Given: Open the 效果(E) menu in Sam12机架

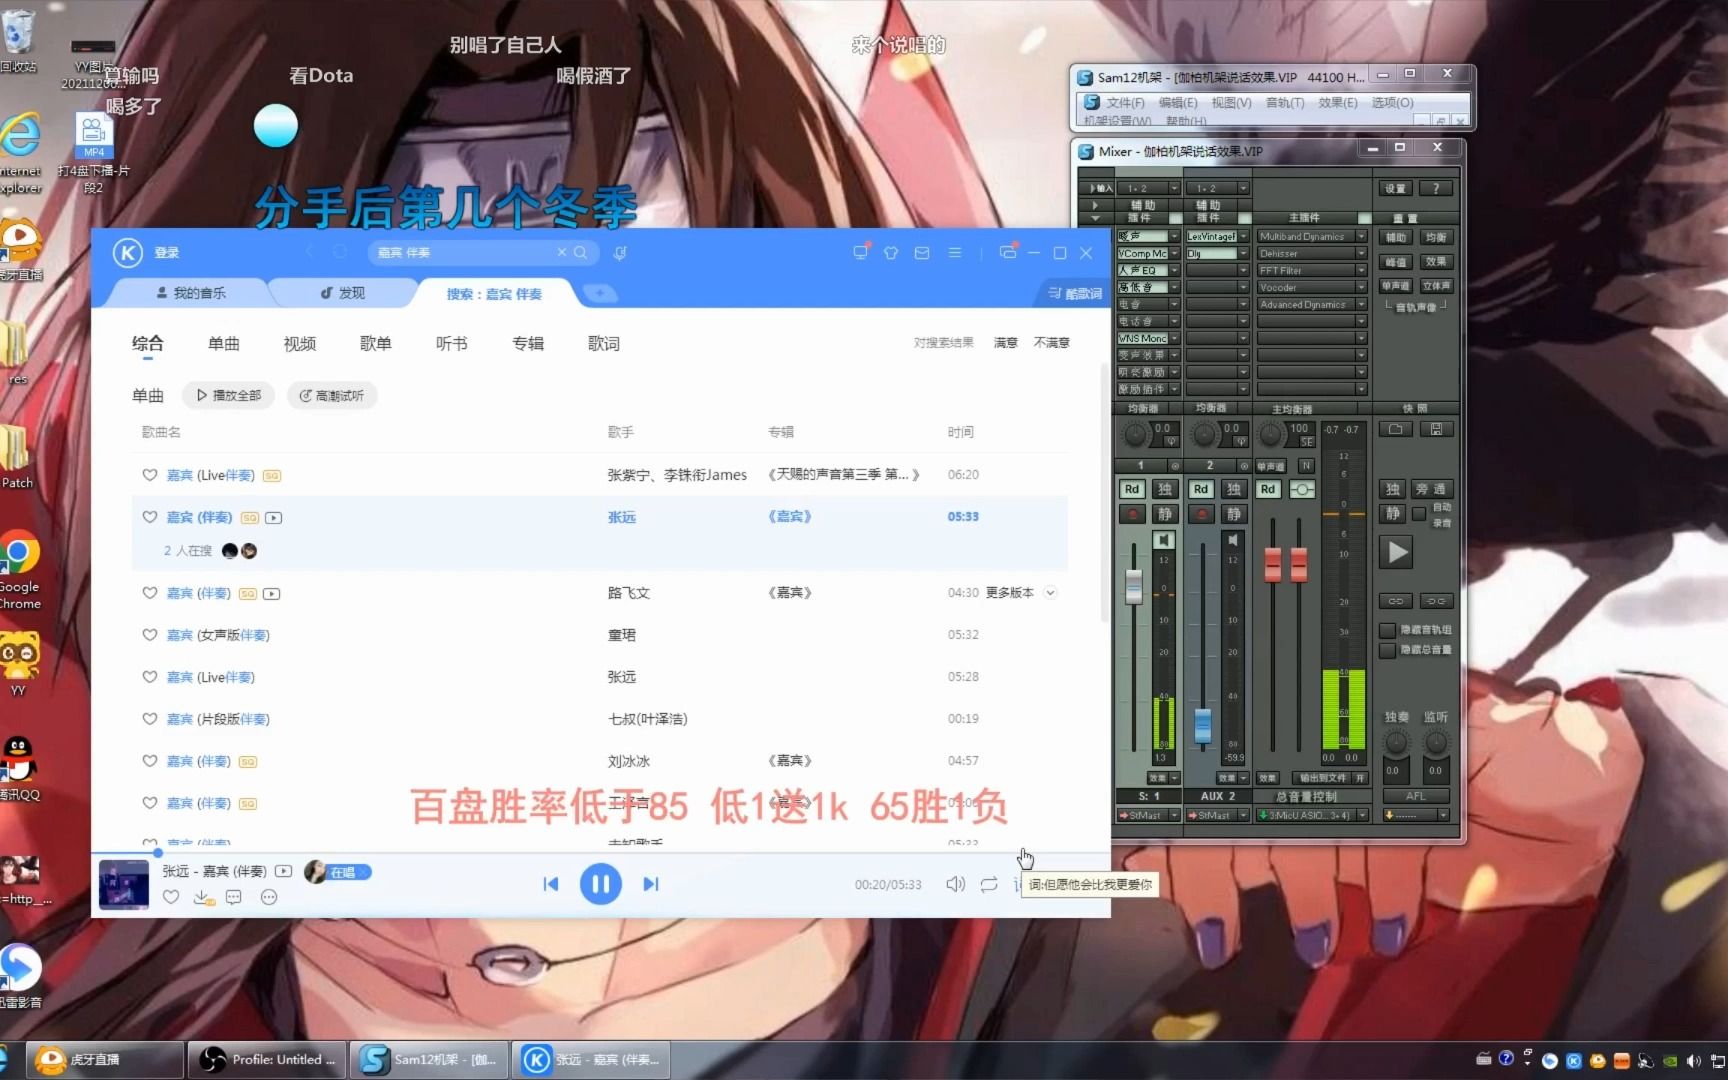Looking at the screenshot, I should pos(1338,102).
